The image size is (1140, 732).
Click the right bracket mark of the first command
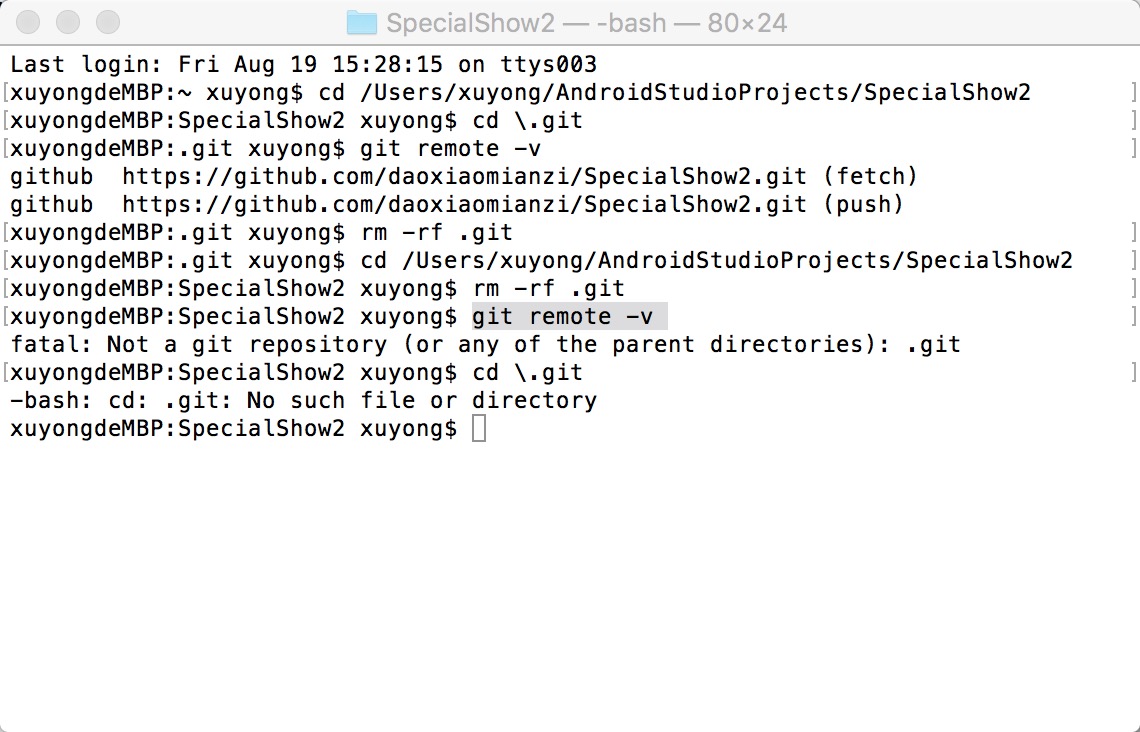(x=1133, y=92)
